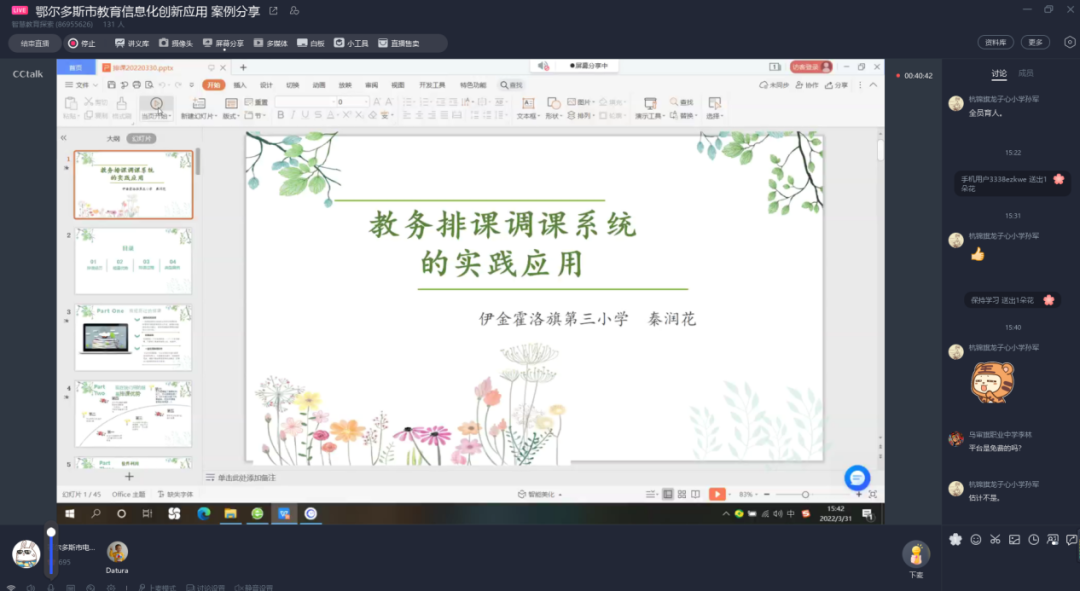Collapse the WPS ribbon with chevron
Screen dimensions: 1080x591
pyautogui.click(x=873, y=85)
